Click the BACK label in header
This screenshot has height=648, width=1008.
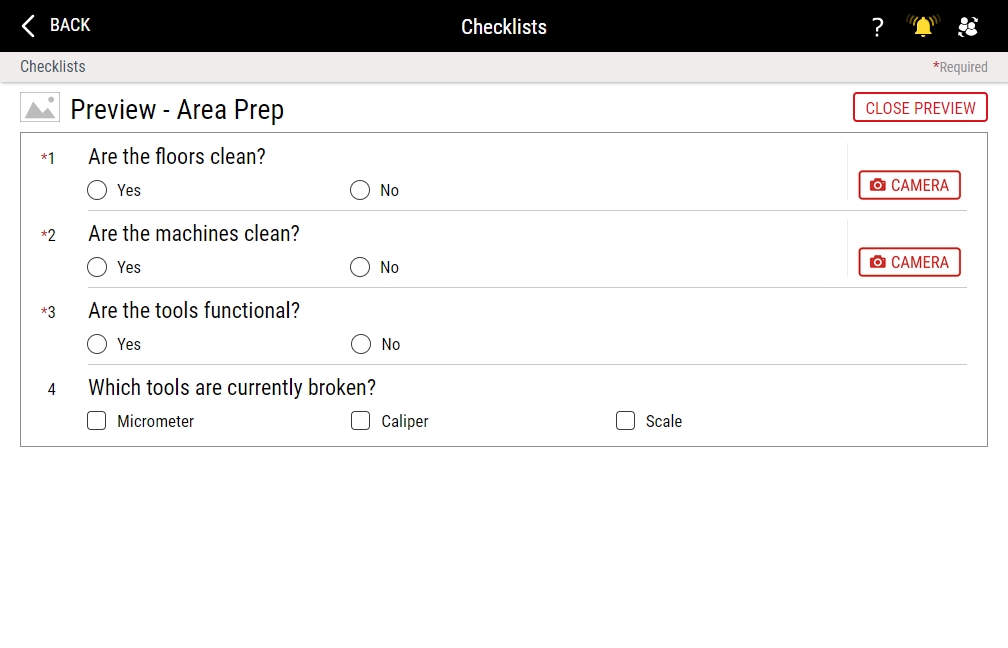[x=70, y=25]
